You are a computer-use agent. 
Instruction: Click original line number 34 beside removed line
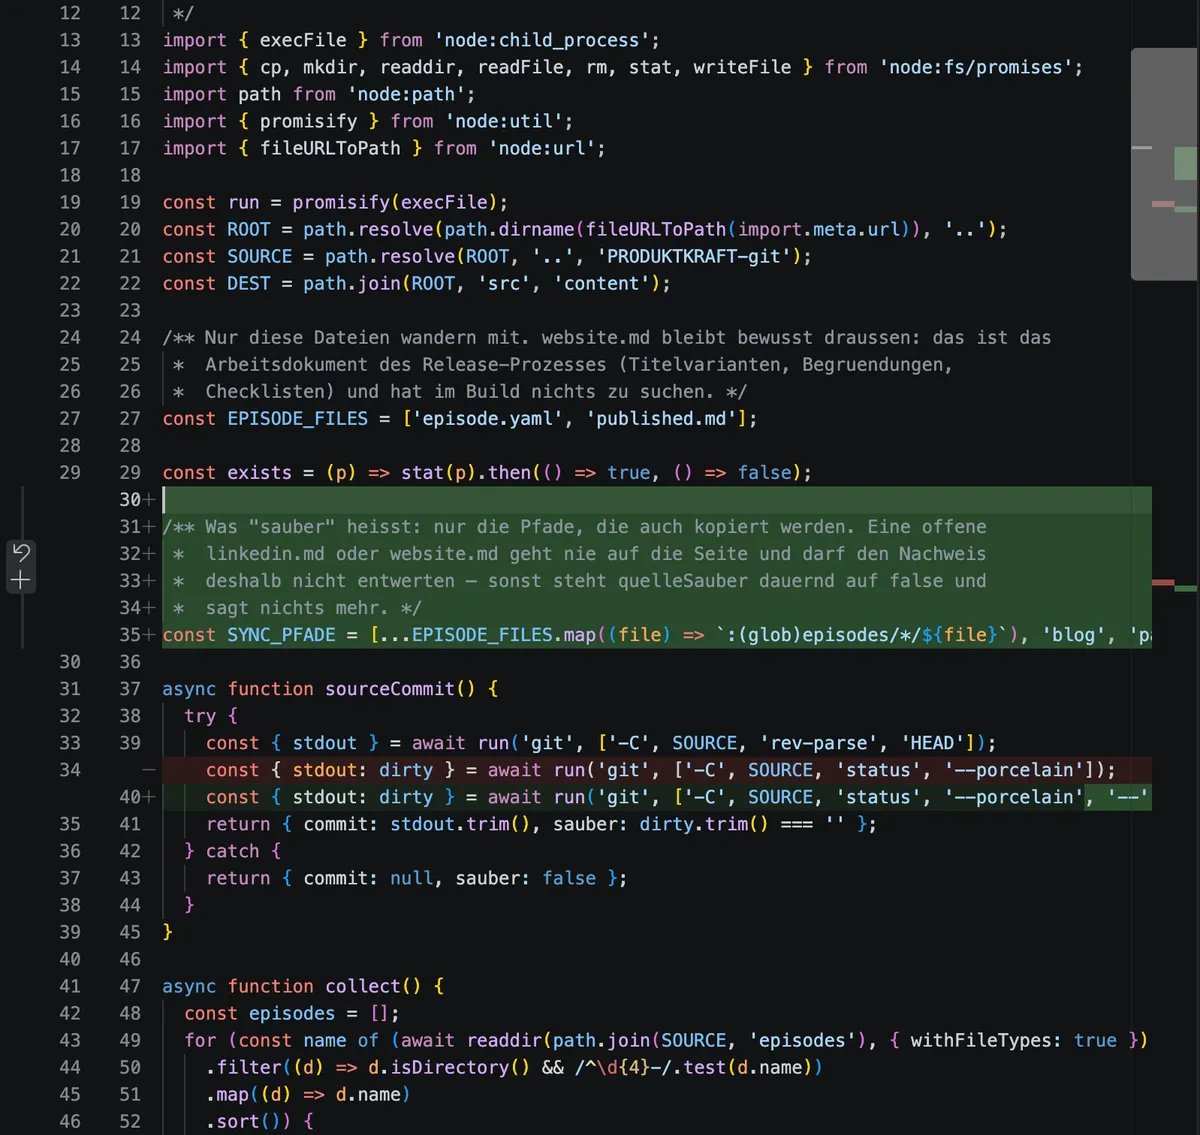coord(70,769)
